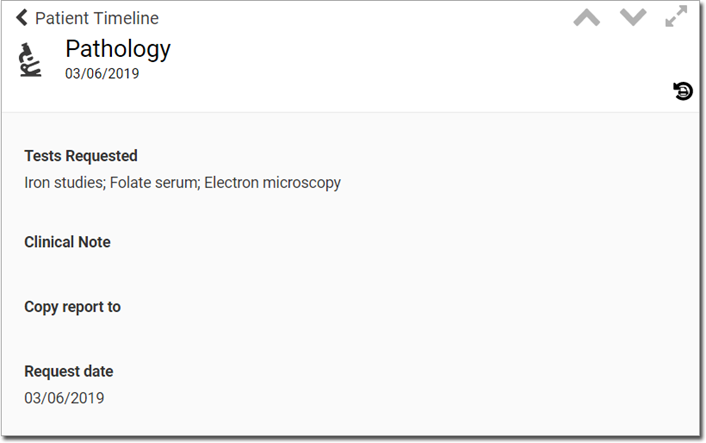
Task: Select the Pathology heading title
Action: [x=118, y=49]
